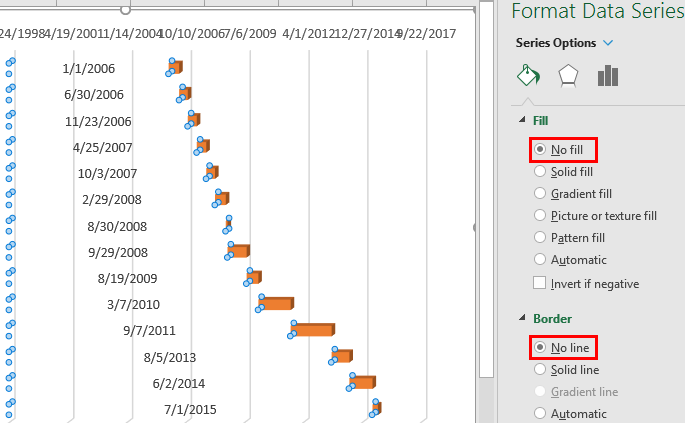Enable Invert if negative checkbox
This screenshot has height=423, width=685.
tap(540, 283)
